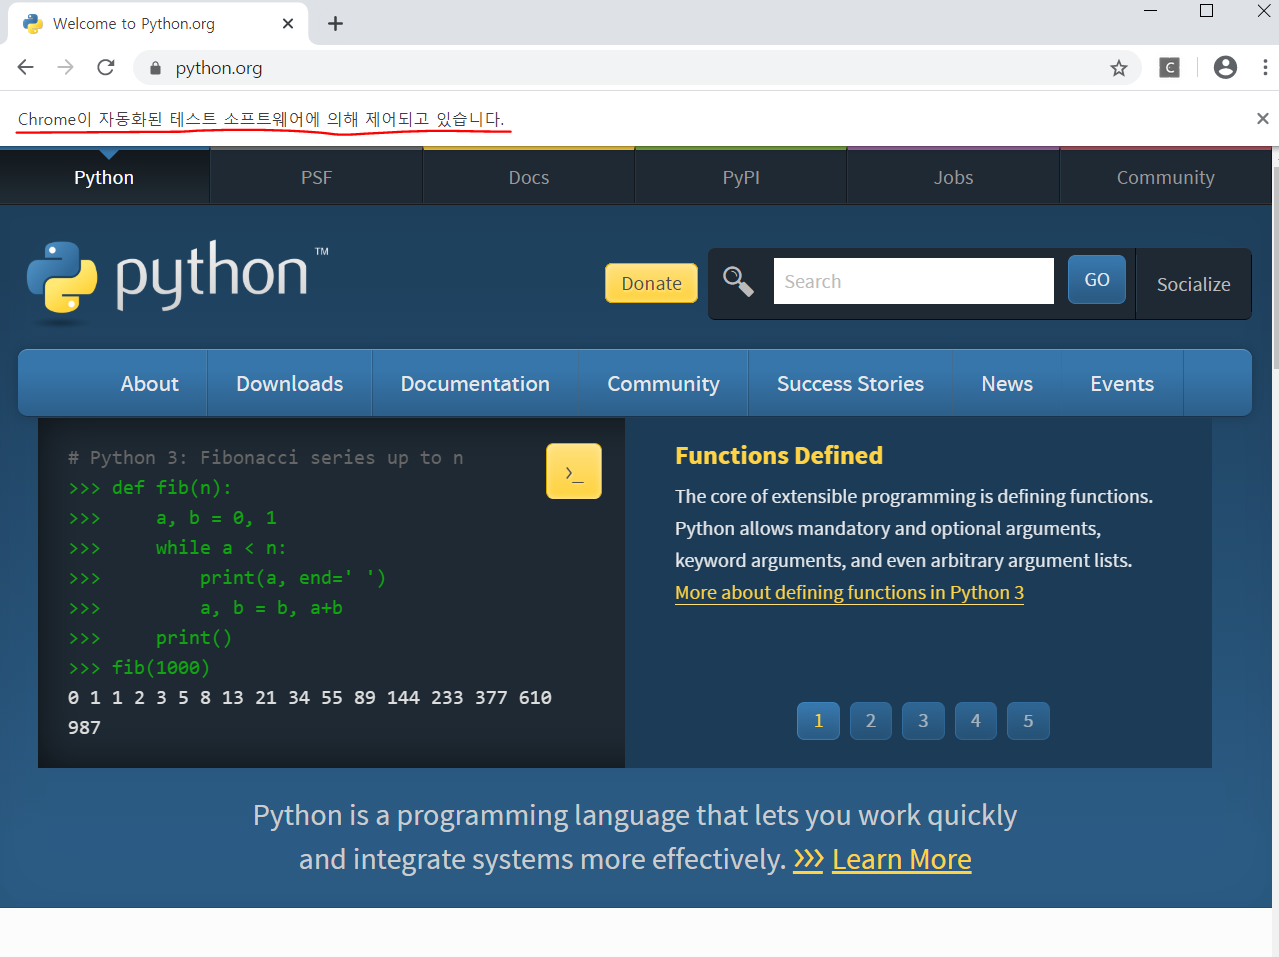
Task: Select the Python top navigation tab
Action: (104, 177)
